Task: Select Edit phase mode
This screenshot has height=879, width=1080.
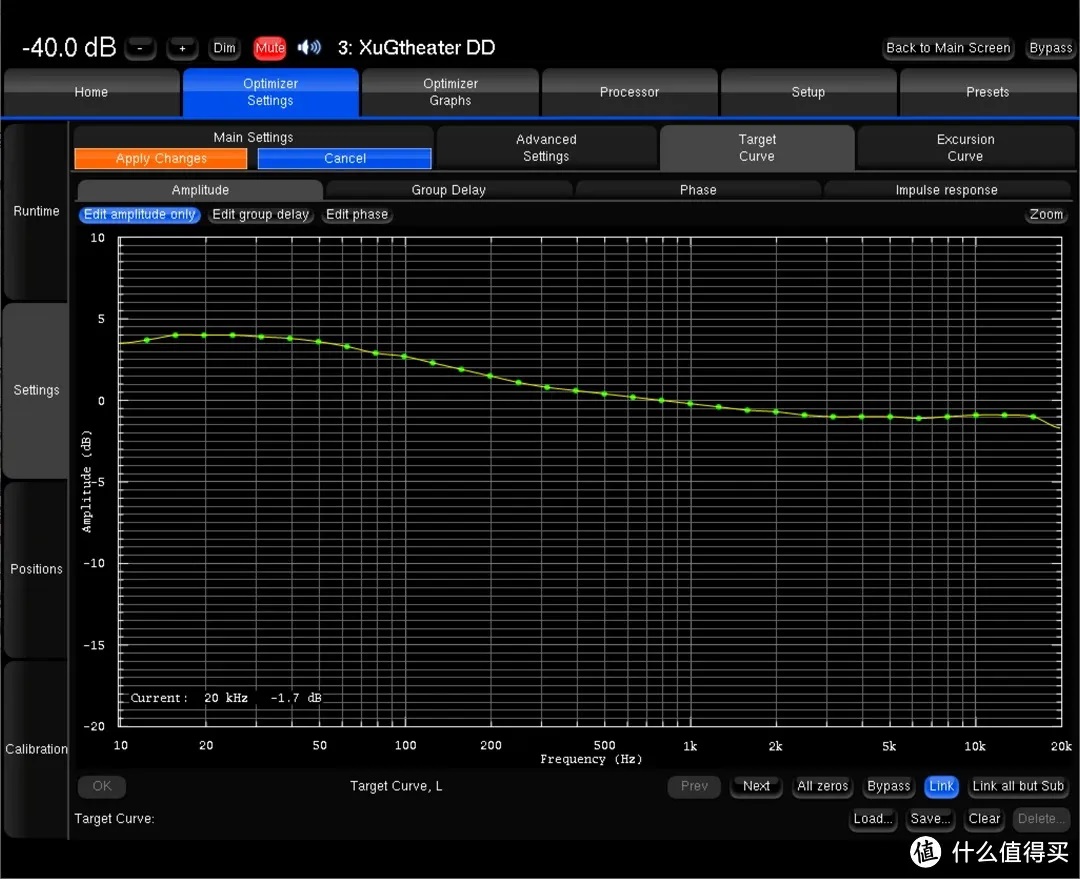Action: point(357,215)
